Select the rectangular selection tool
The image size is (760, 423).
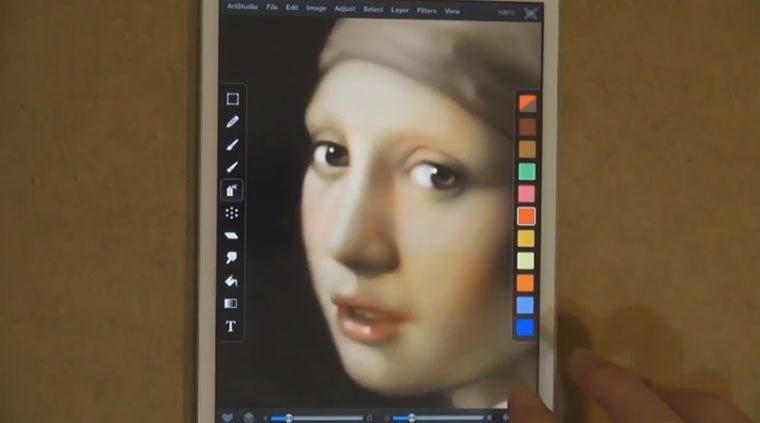pyautogui.click(x=232, y=99)
